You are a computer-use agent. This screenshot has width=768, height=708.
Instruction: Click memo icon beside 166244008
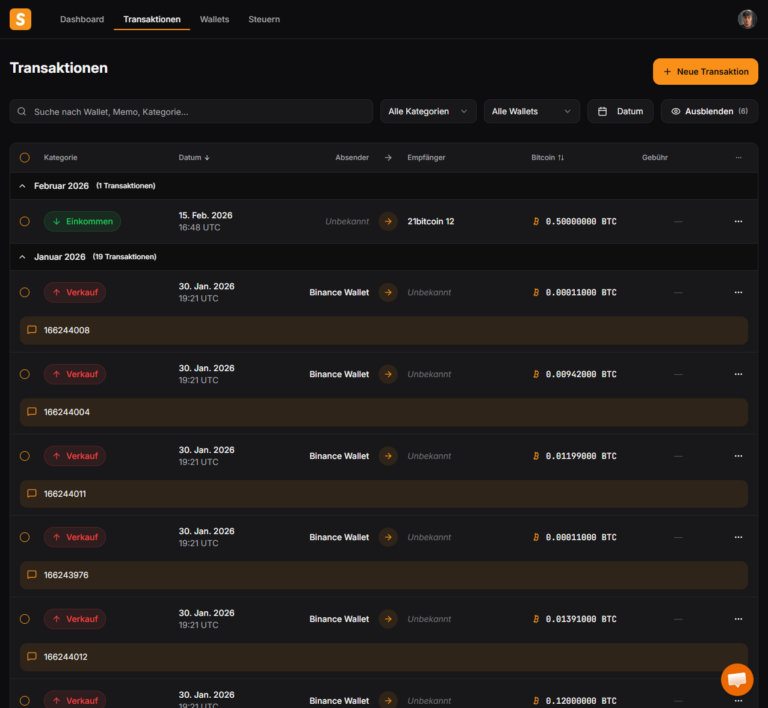(x=32, y=330)
